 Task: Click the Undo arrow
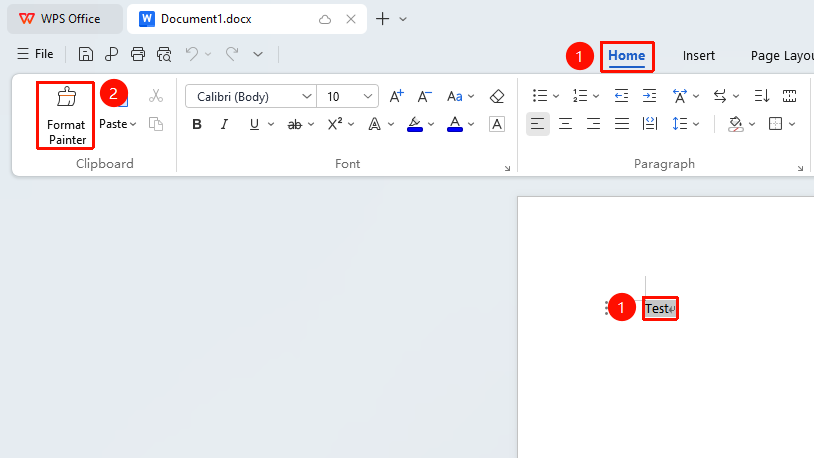[192, 53]
